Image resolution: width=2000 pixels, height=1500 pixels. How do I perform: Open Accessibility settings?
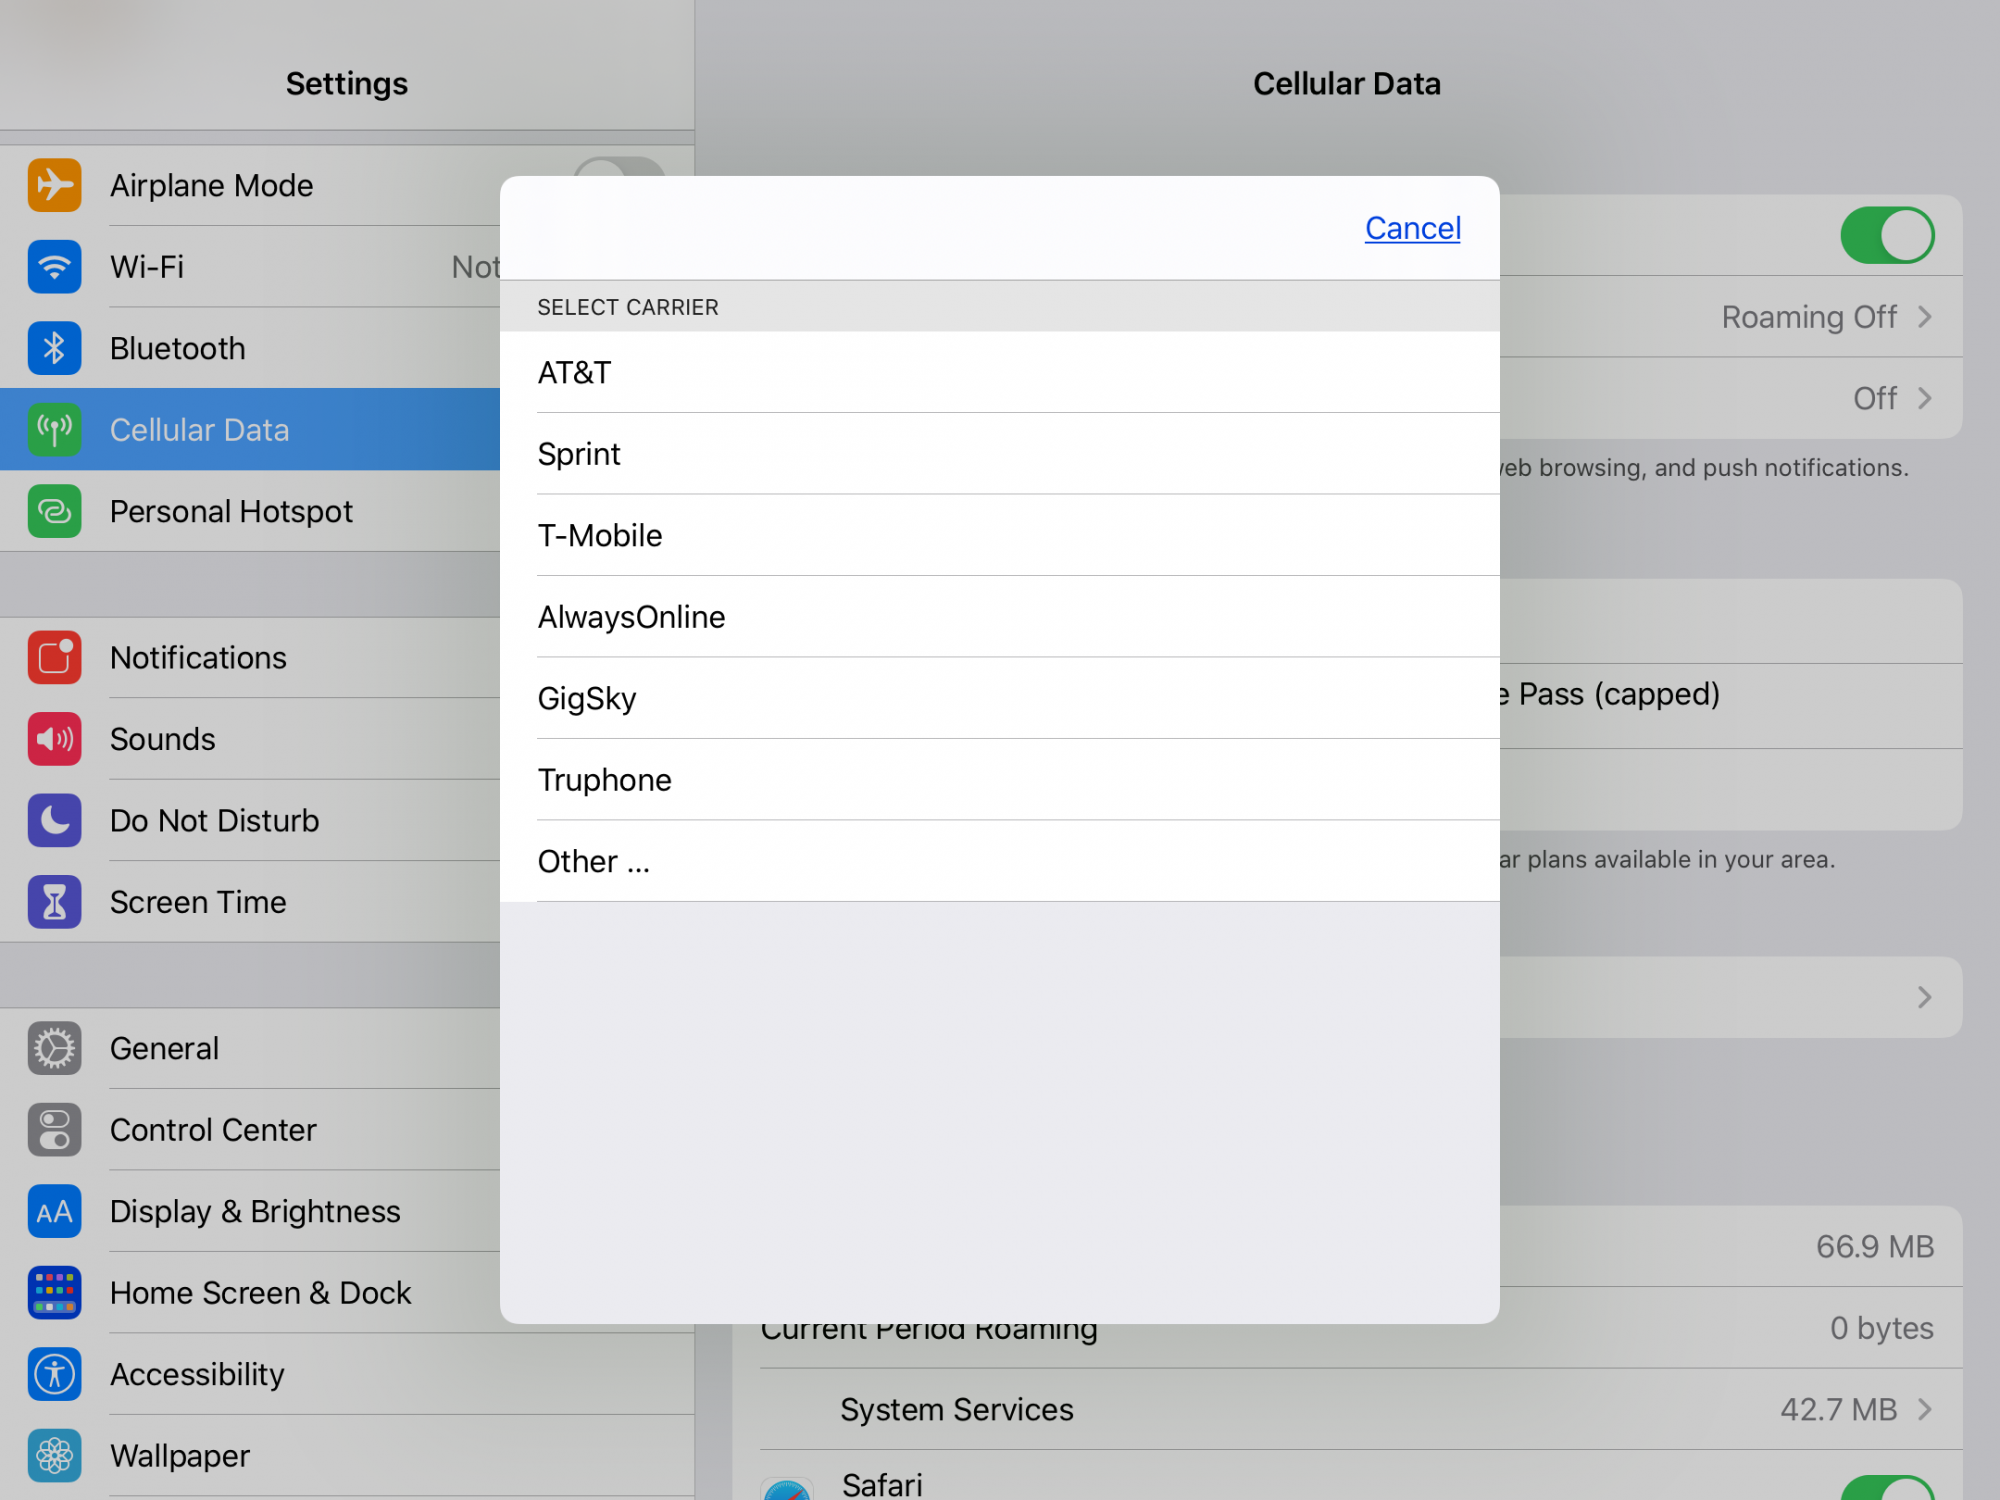pyautogui.click(x=347, y=1374)
